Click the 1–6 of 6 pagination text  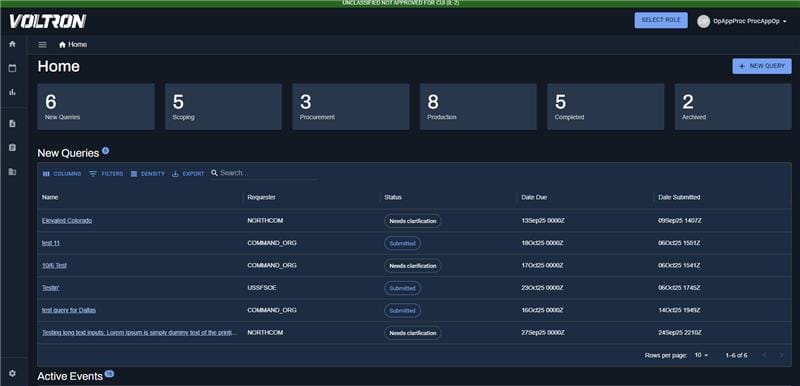point(736,355)
